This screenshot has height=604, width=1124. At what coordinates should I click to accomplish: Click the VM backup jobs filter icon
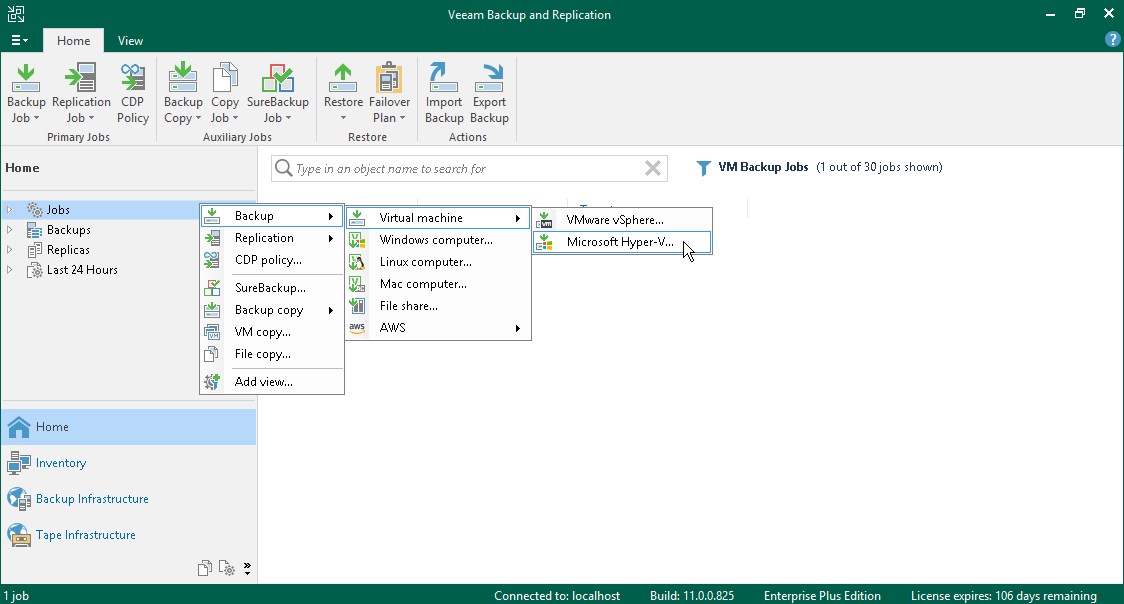703,168
